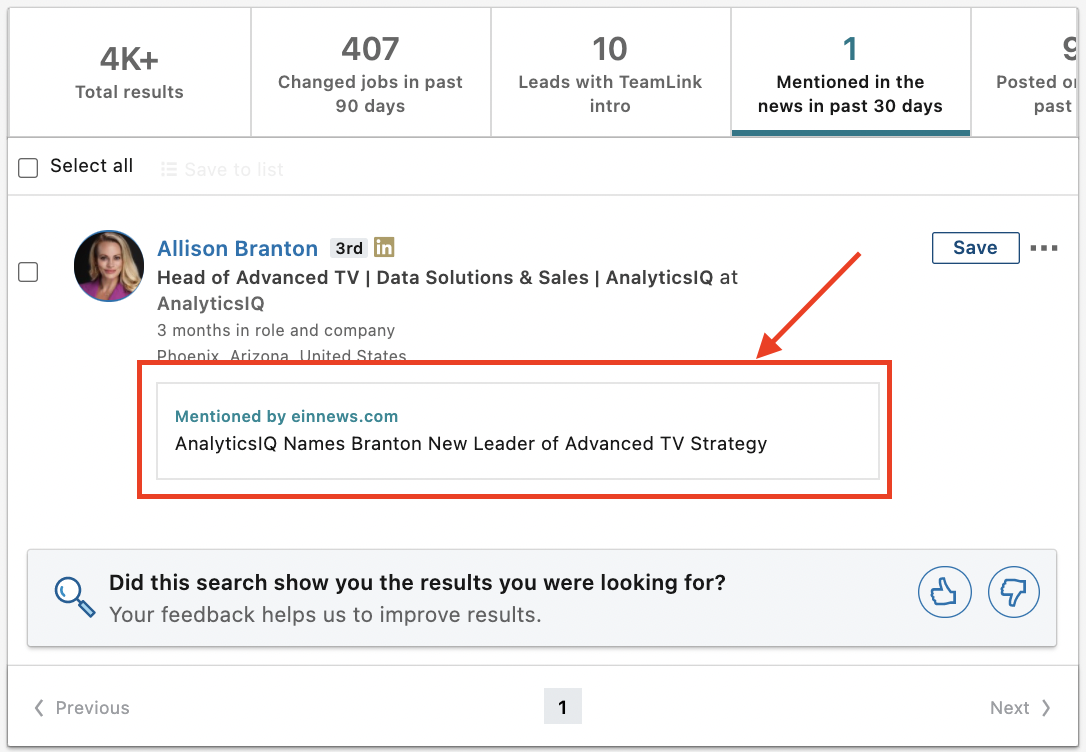
Task: Click Did this search show results question
Action: (417, 582)
